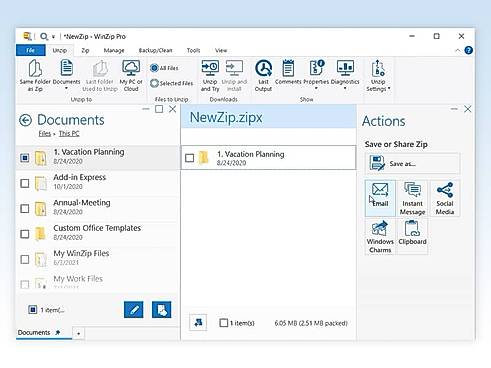
Task: Check the Annual-Meeting folder checkbox
Action: [25, 209]
